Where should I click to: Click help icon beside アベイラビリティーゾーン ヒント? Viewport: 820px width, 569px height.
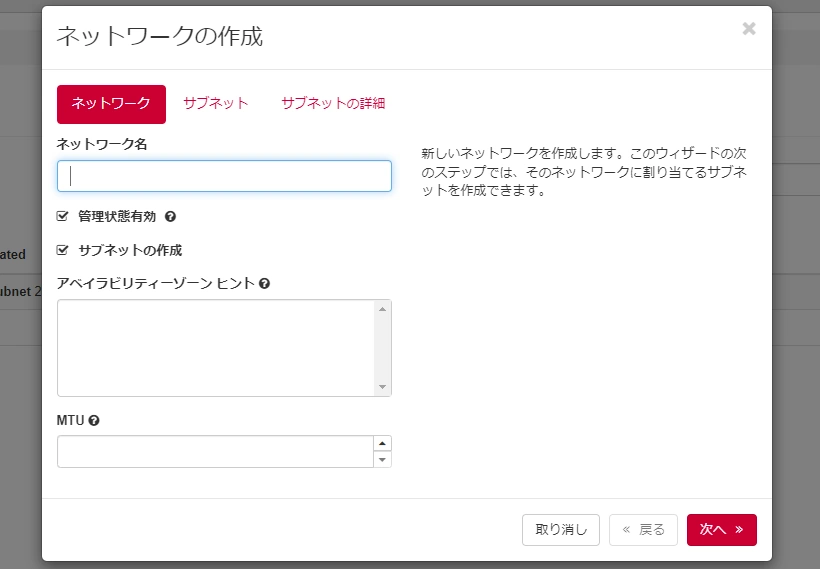[264, 284]
